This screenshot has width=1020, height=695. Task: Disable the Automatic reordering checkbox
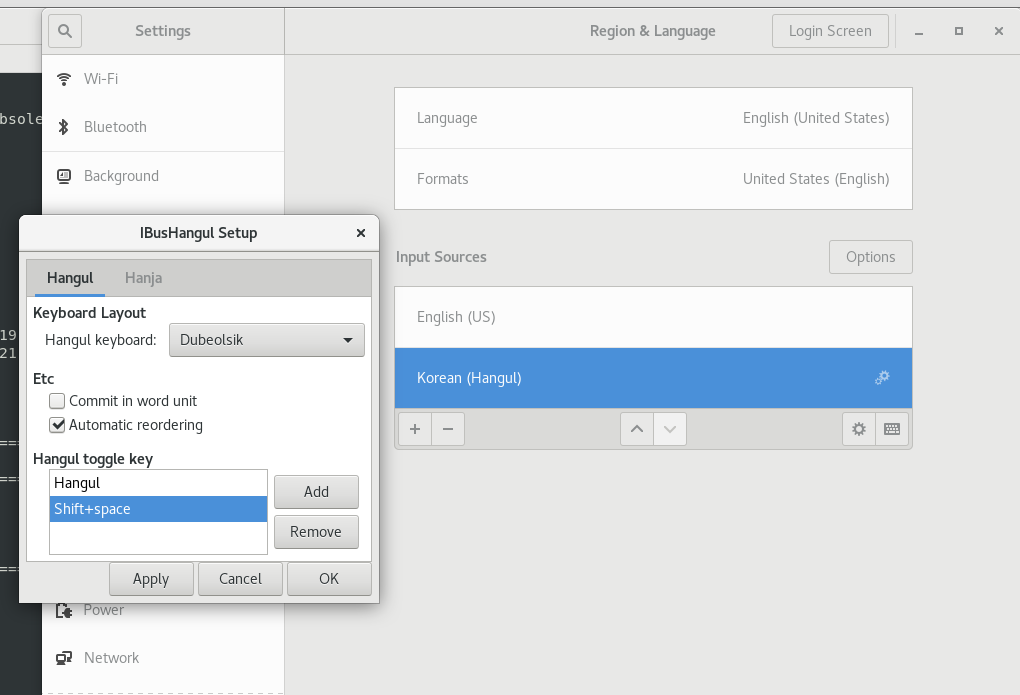coord(57,425)
